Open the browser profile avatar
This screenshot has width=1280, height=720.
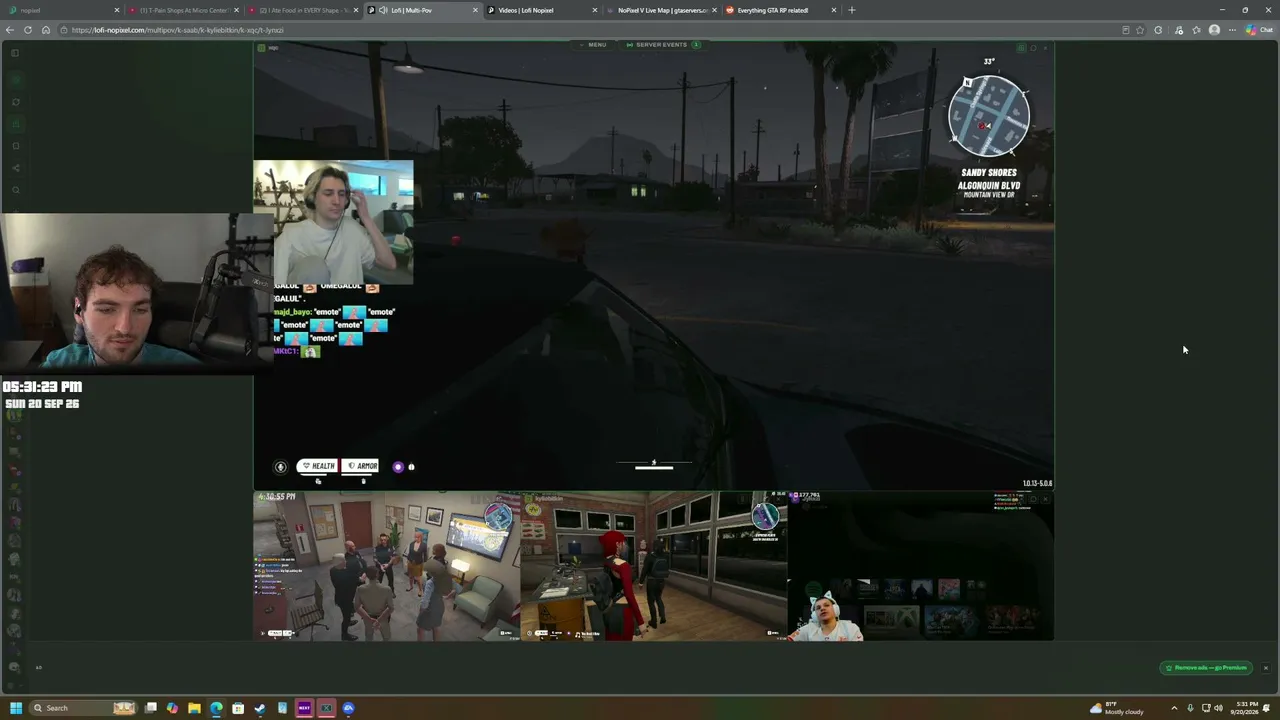click(1214, 30)
